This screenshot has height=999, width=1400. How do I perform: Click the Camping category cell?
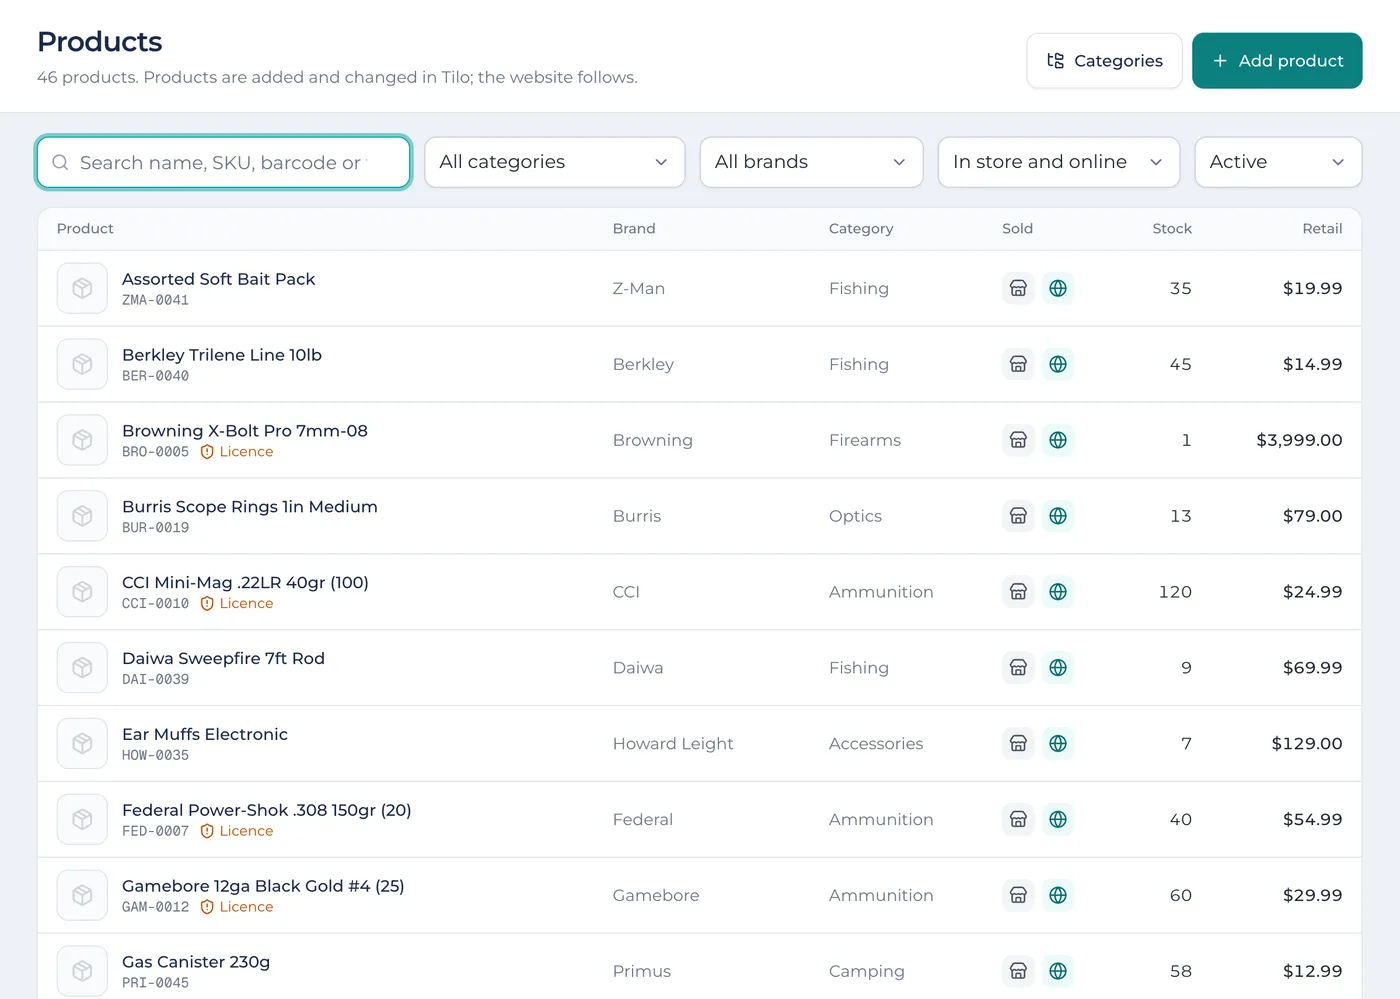coord(866,971)
